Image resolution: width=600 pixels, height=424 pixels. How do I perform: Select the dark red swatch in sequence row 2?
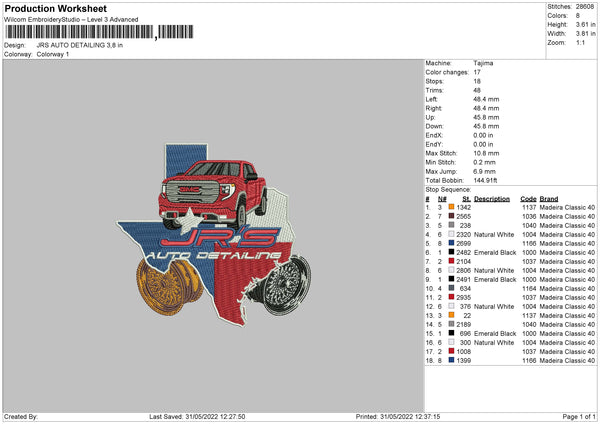(453, 216)
